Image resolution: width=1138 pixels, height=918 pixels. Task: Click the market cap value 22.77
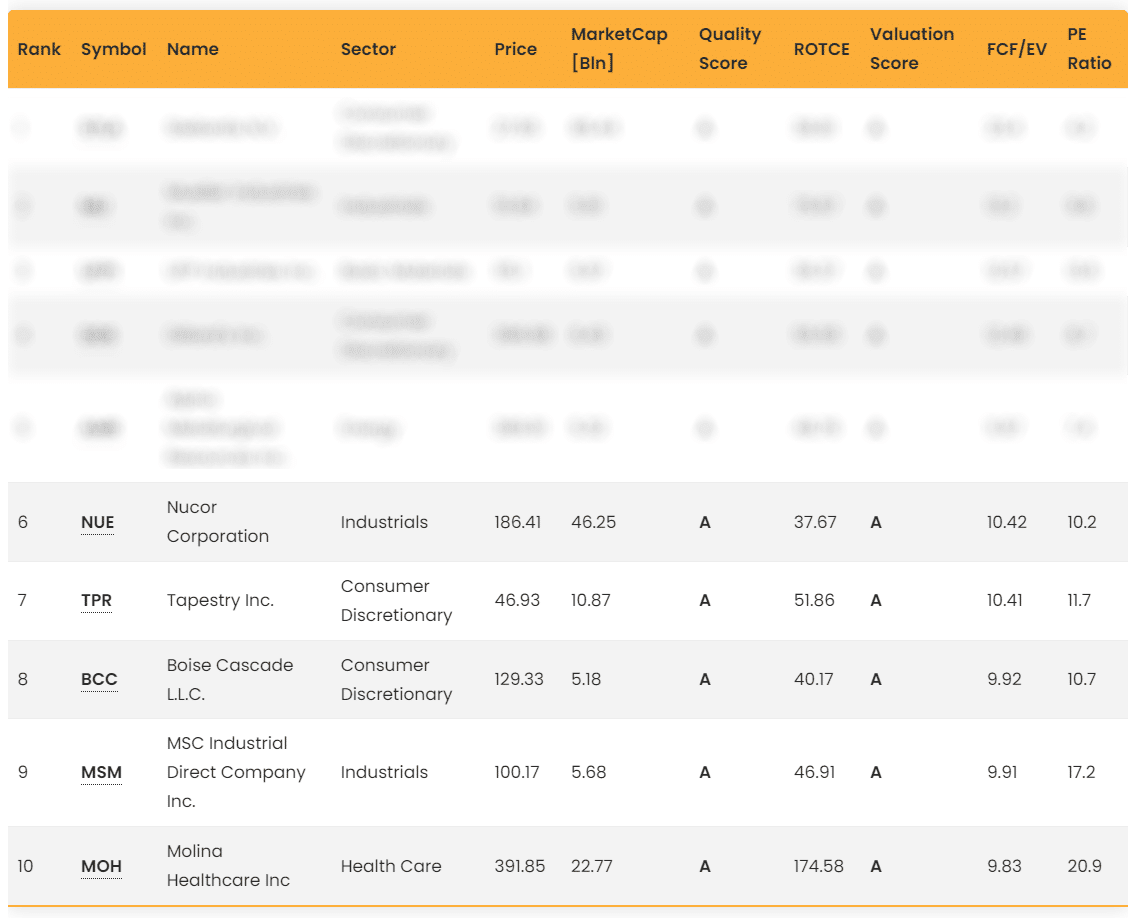[591, 866]
